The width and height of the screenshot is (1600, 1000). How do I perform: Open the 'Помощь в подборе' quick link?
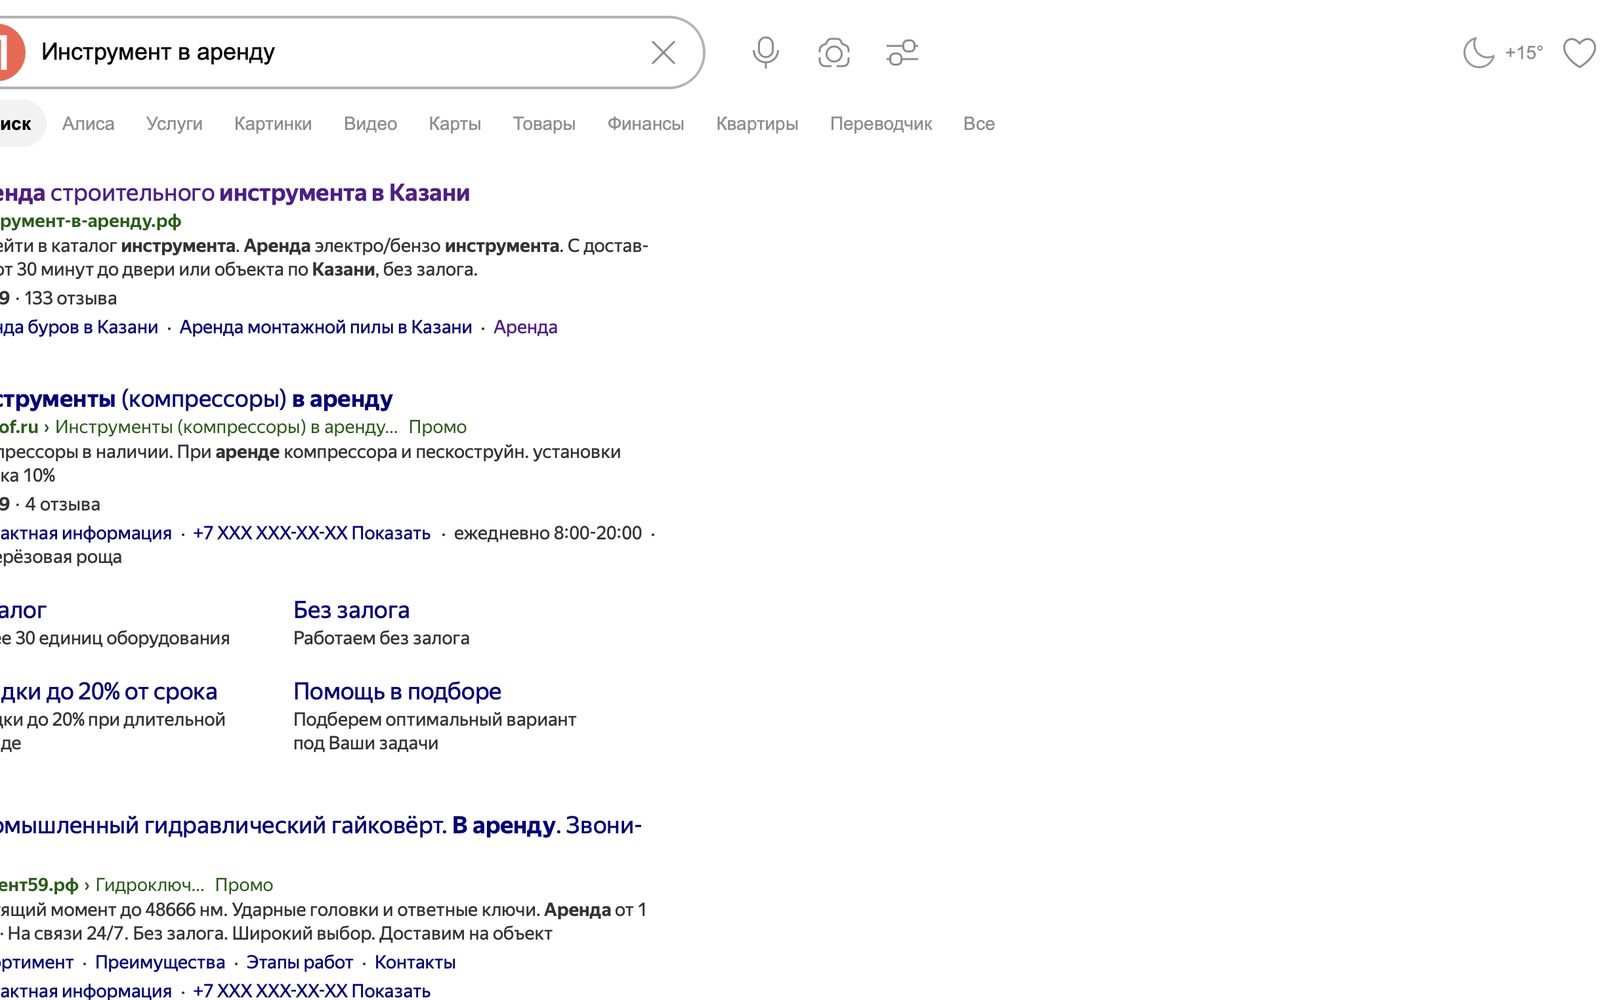(397, 691)
